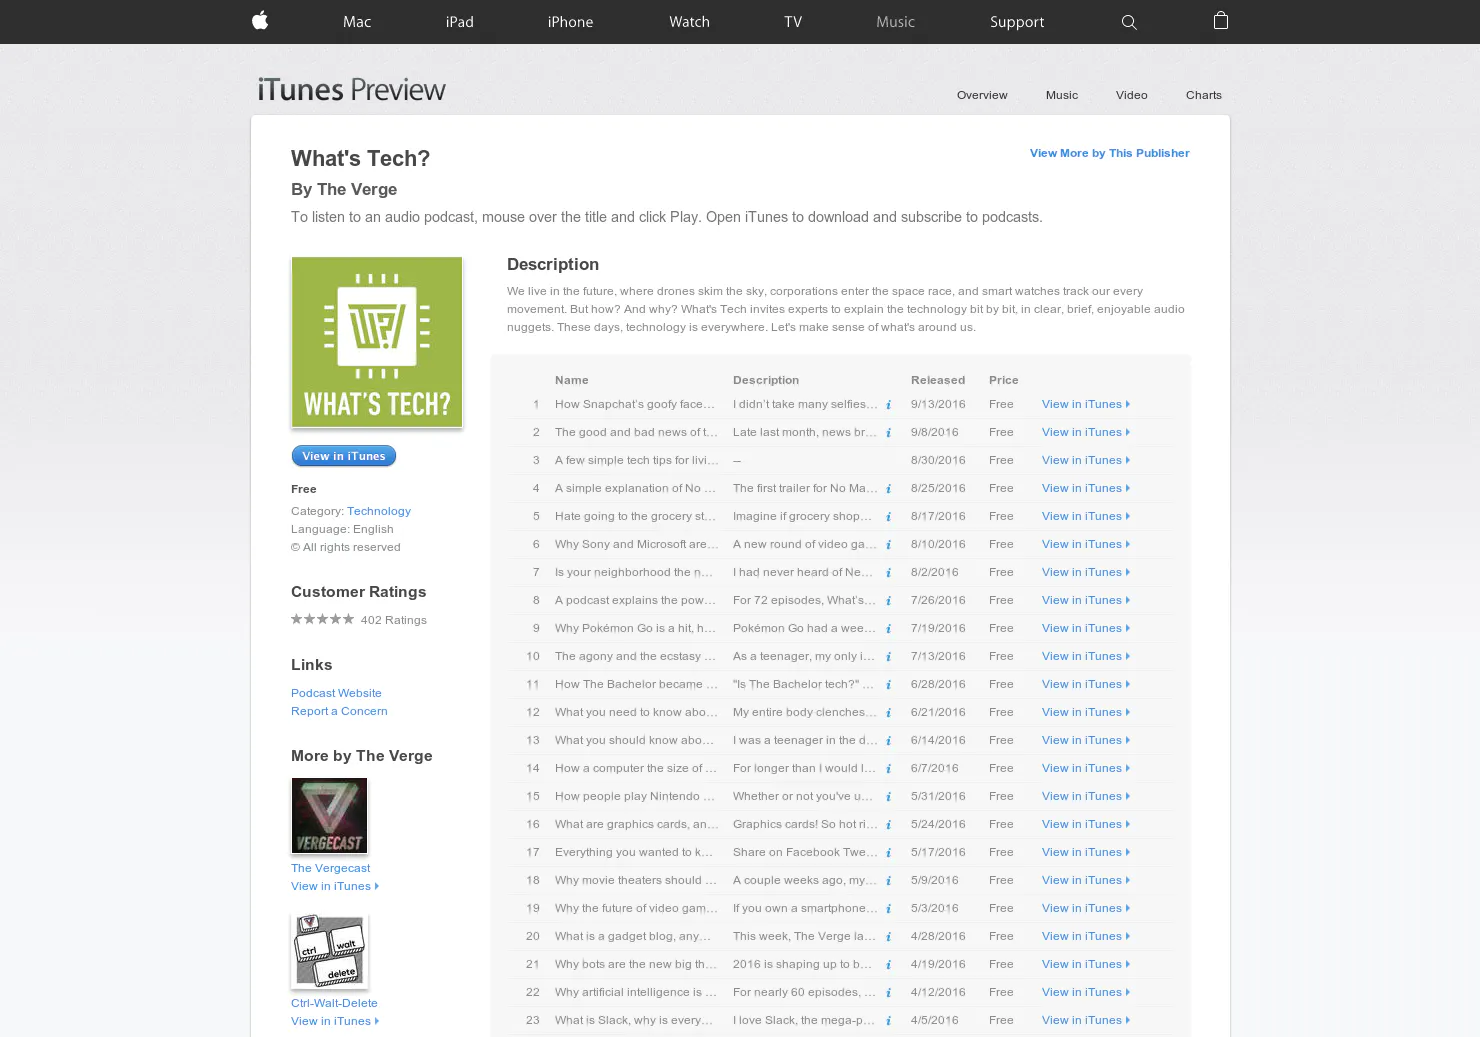This screenshot has width=1480, height=1037.
Task: Click the blue View in iTunes button
Action: tap(344, 456)
